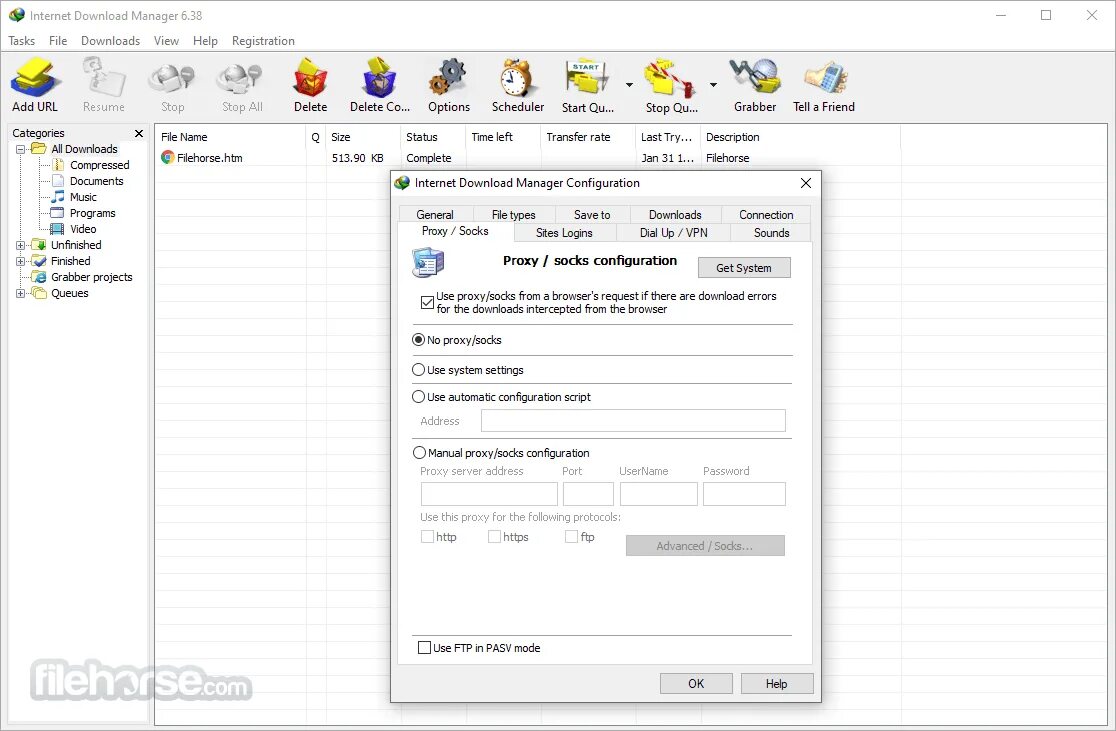Click the Stop All toolbar icon
This screenshot has width=1116, height=731.
coord(241,78)
